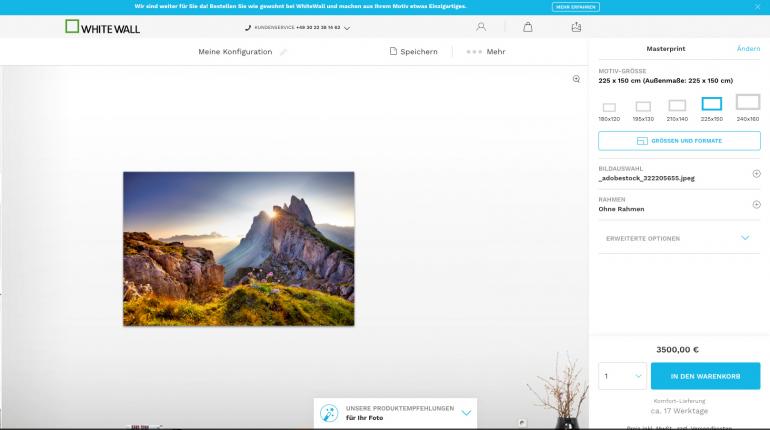
Task: Open the shopping bag icon
Action: 527,27
